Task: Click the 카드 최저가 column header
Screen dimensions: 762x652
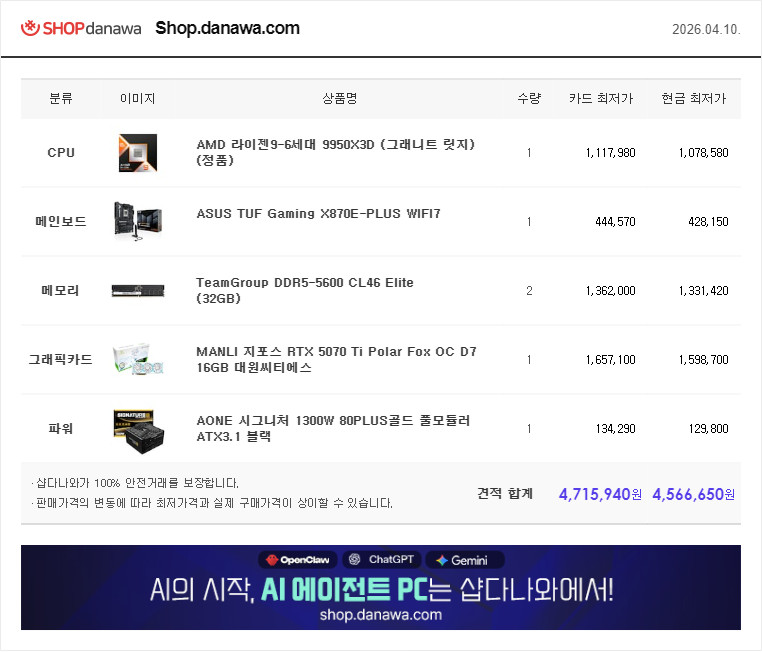Action: pyautogui.click(x=601, y=99)
